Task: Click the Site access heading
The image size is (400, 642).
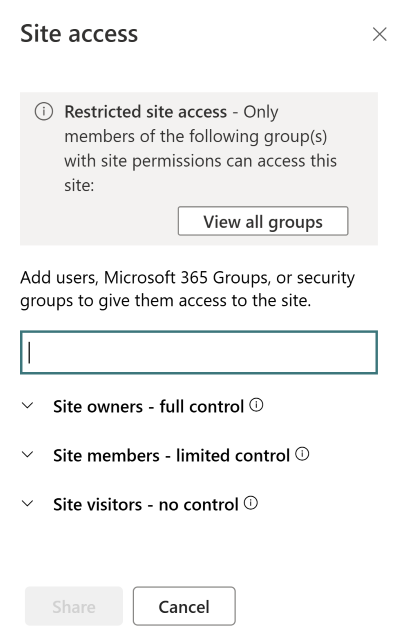Action: [x=79, y=34]
